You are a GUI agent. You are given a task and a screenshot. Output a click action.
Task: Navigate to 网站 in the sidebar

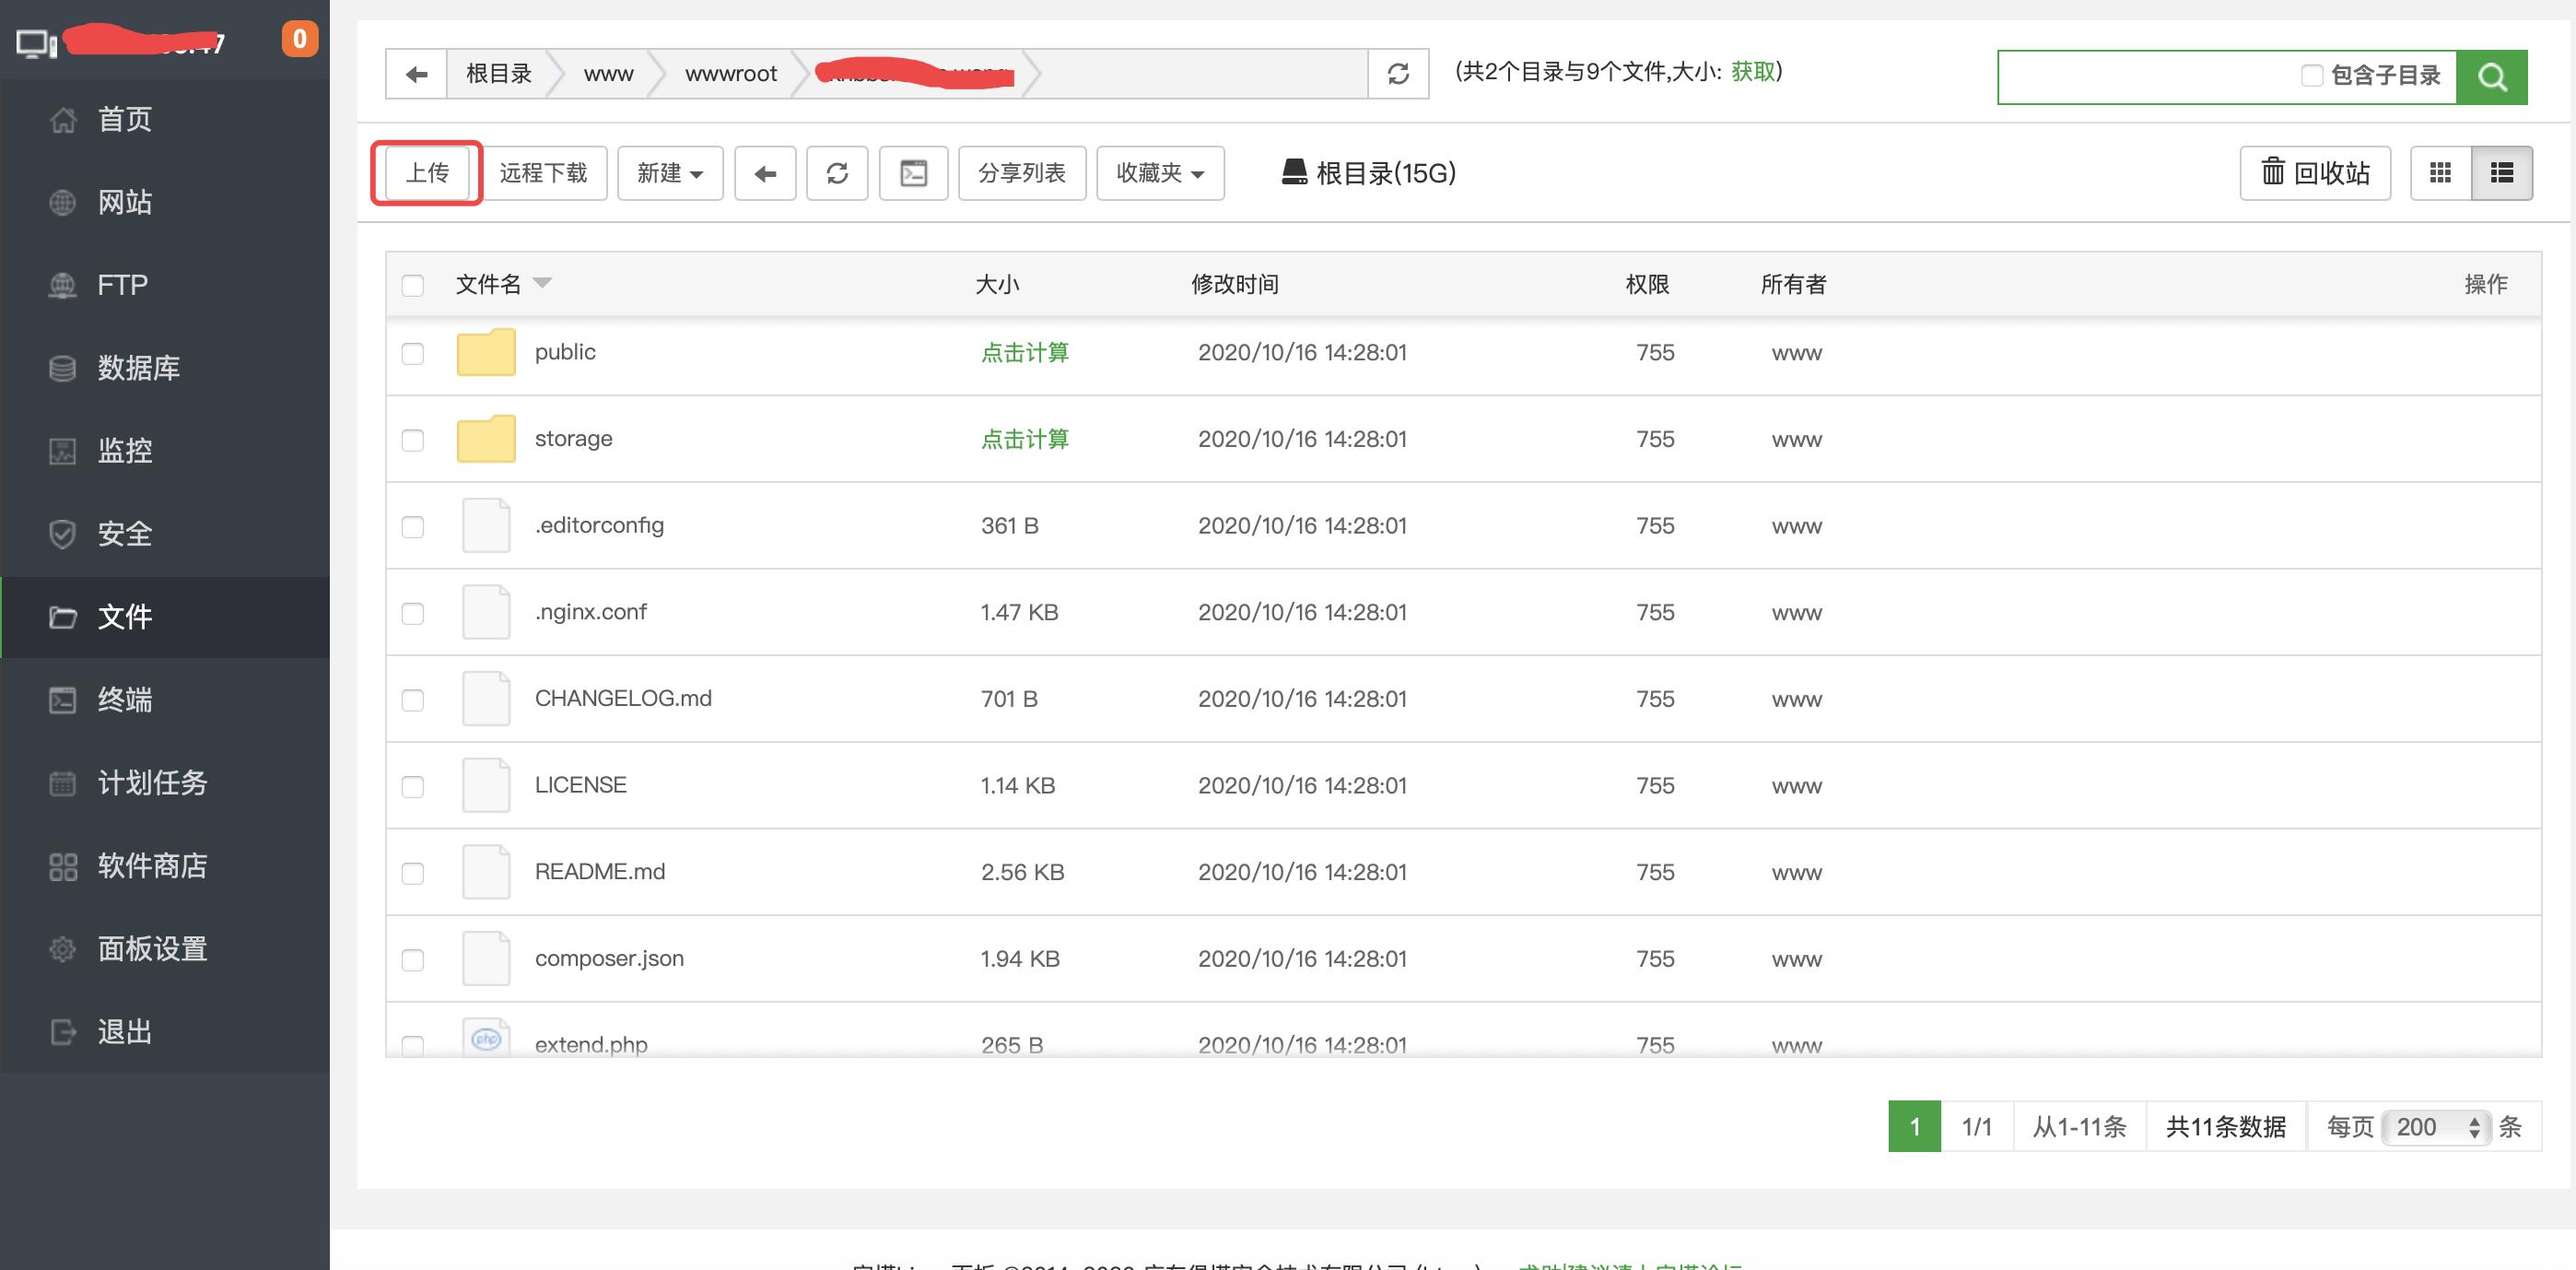[124, 202]
